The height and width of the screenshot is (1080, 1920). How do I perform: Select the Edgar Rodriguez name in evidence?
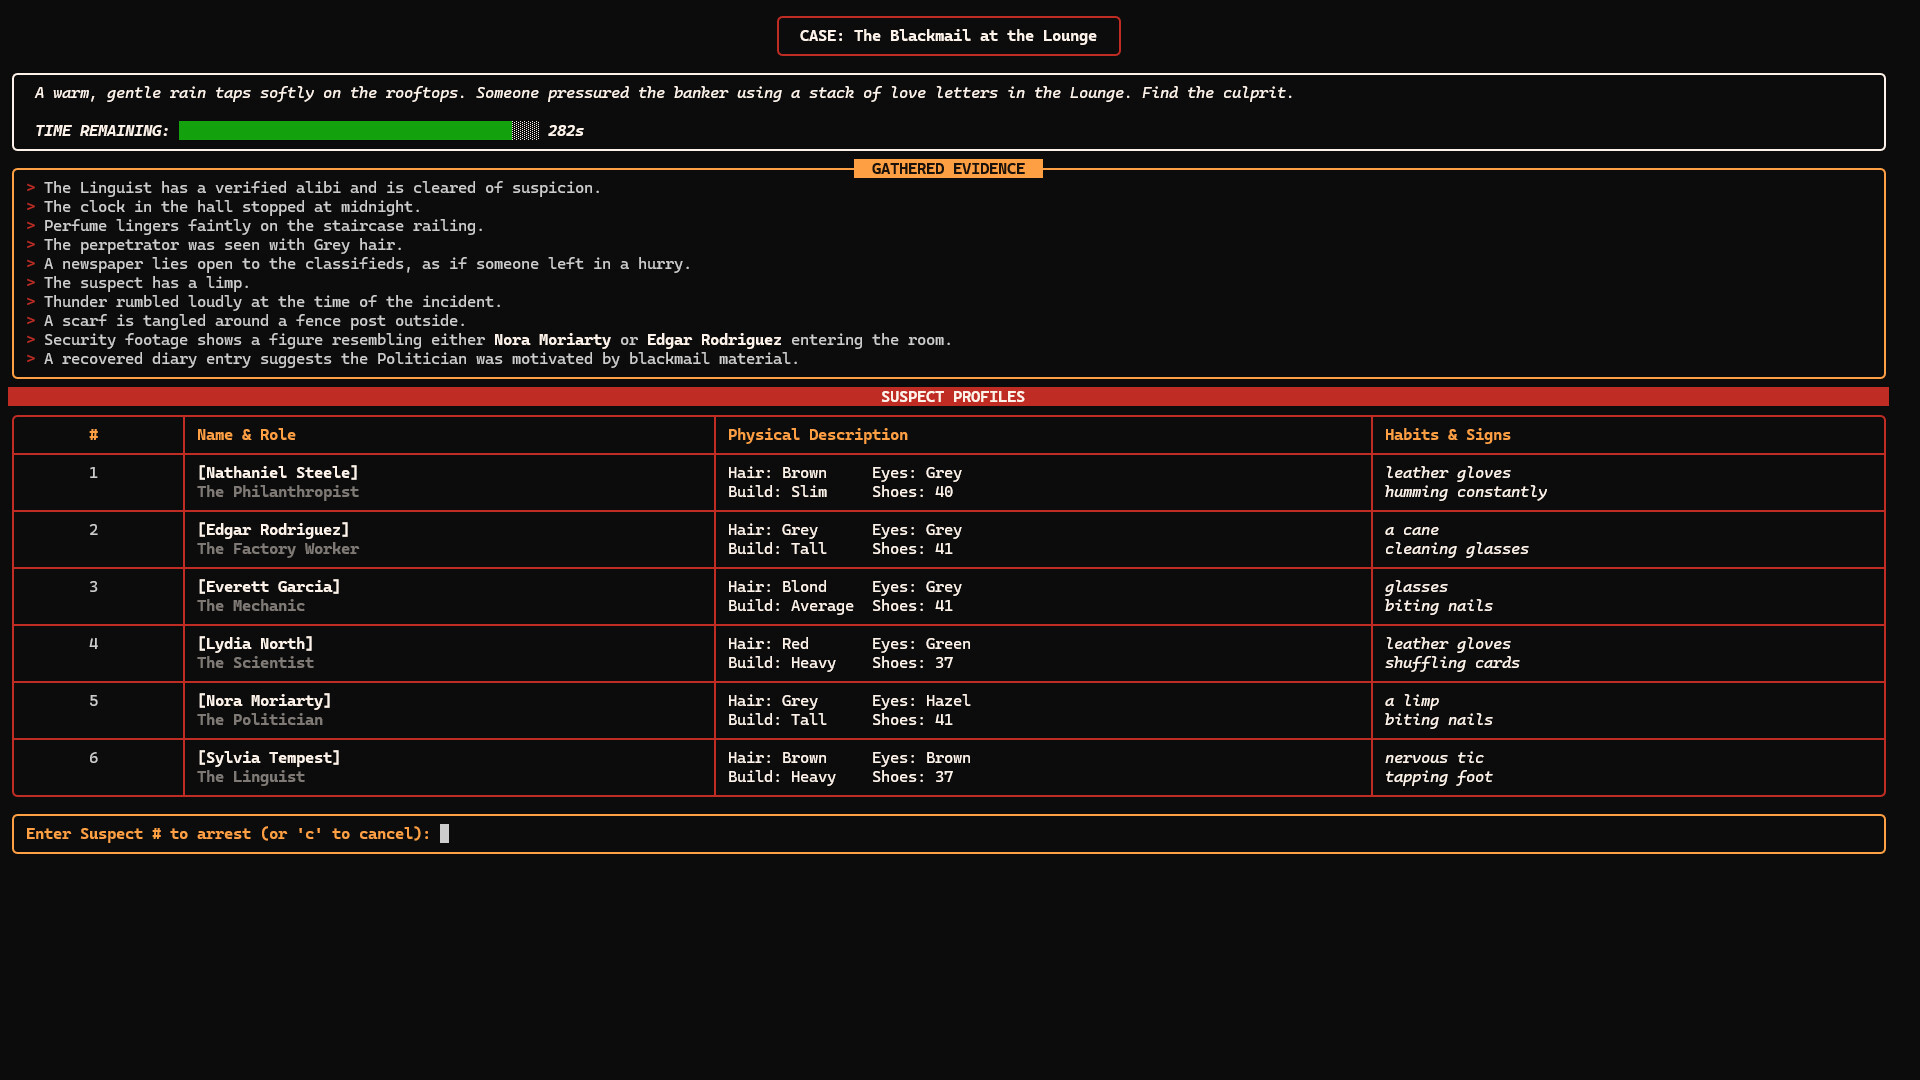[x=714, y=339]
